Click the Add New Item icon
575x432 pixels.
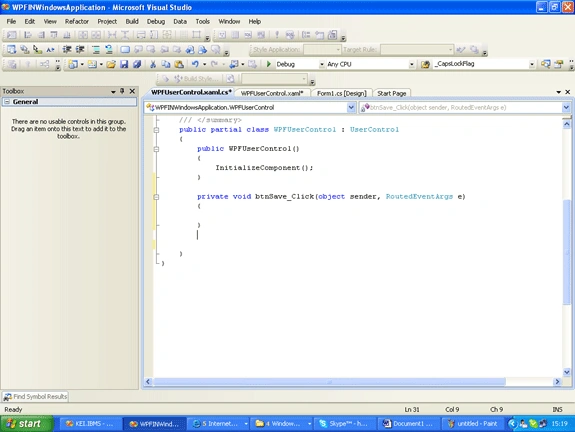[x=92, y=64]
